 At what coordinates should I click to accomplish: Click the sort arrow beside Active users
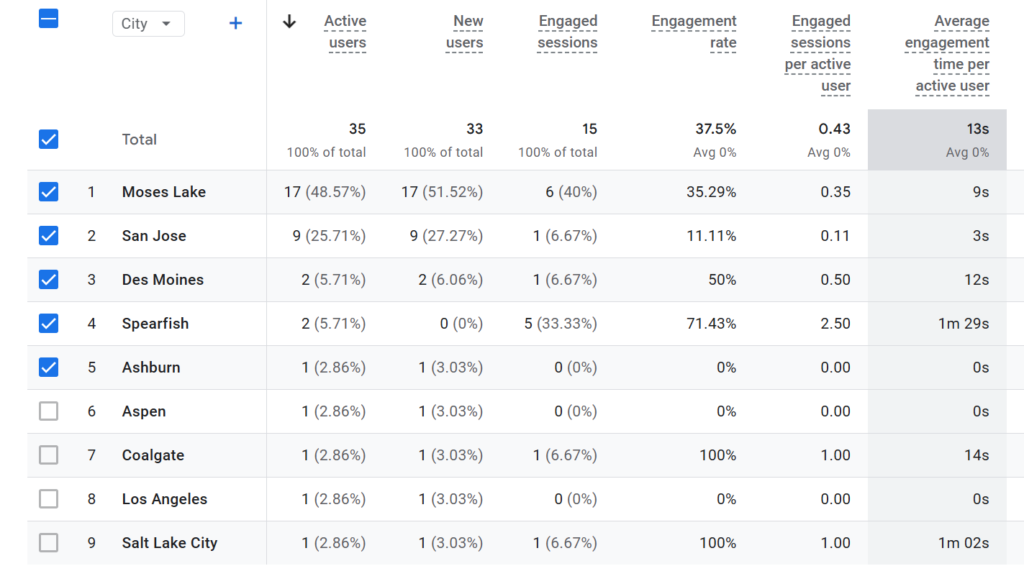tap(290, 22)
